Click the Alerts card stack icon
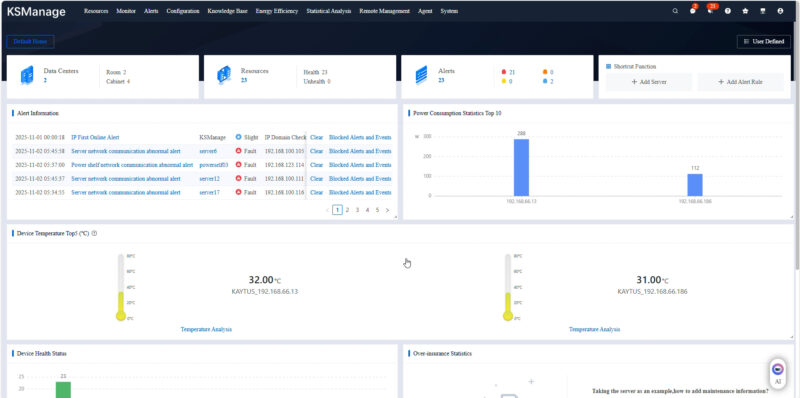The width and height of the screenshot is (800, 398). tap(421, 76)
